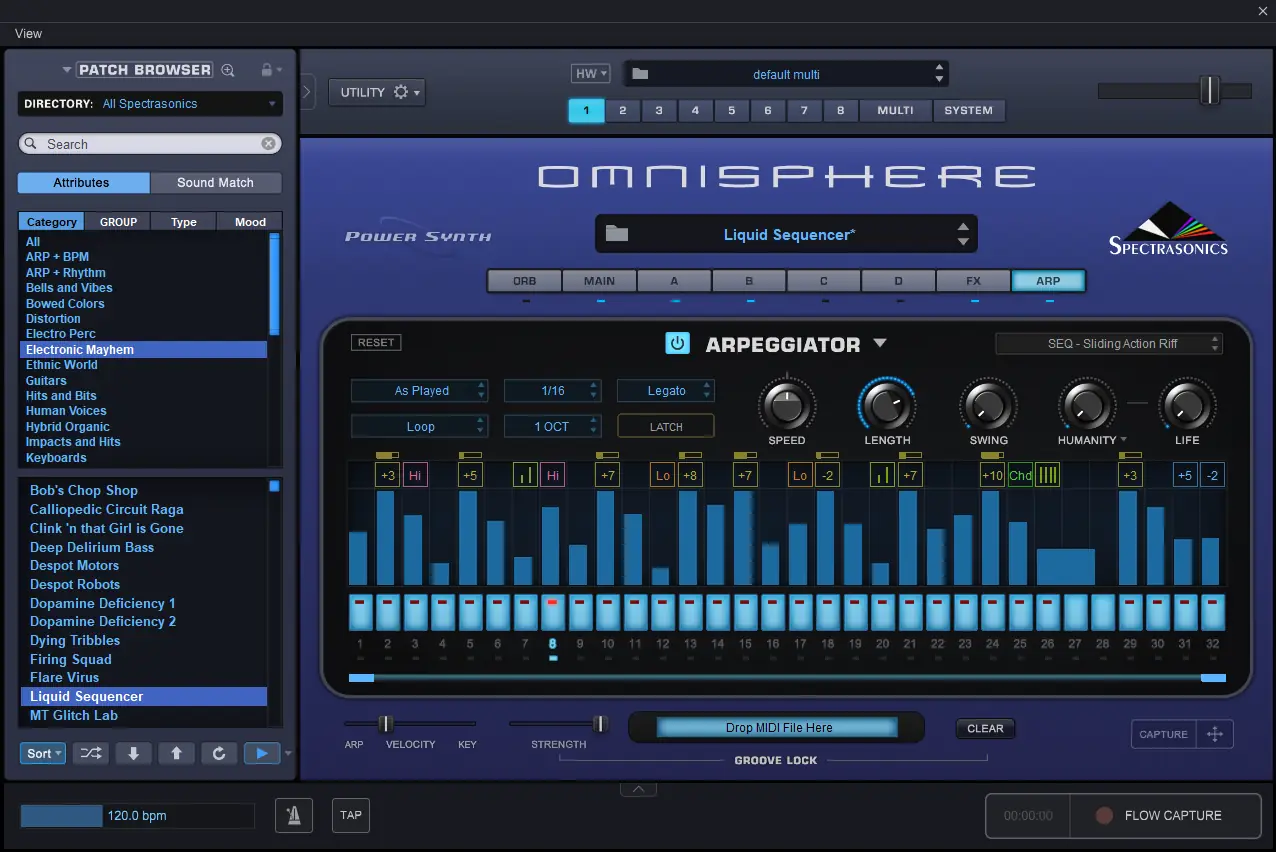The width and height of the screenshot is (1276, 852).
Task: Click the 120.0 bpm tempo field
Action: (x=137, y=815)
